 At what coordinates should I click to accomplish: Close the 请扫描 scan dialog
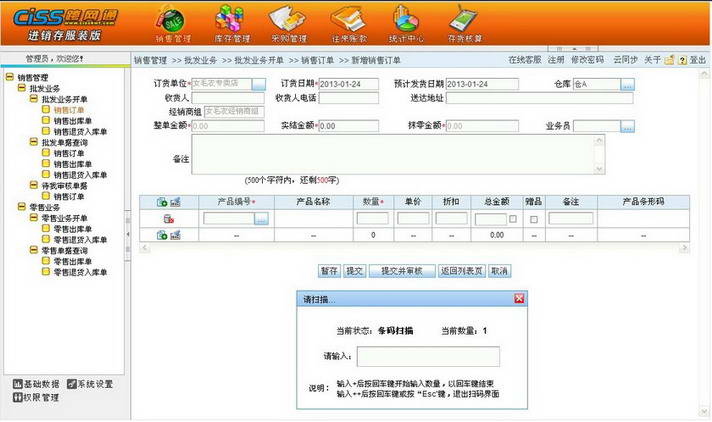(519, 298)
